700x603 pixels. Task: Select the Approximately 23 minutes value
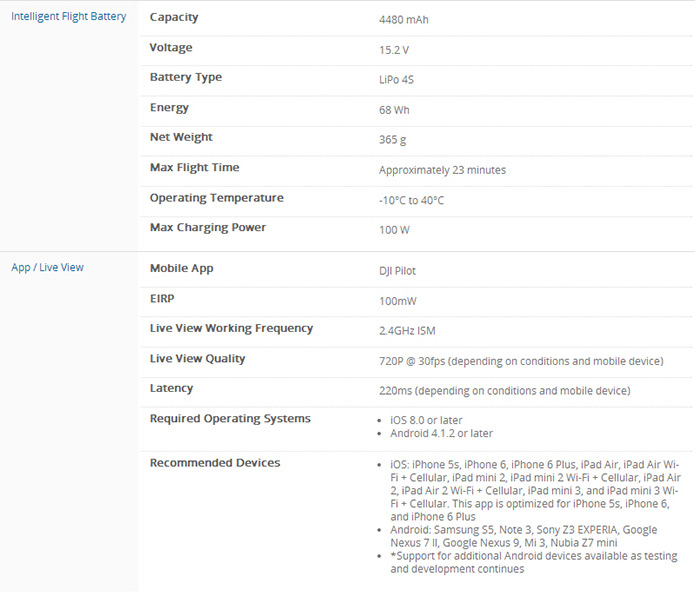point(442,170)
